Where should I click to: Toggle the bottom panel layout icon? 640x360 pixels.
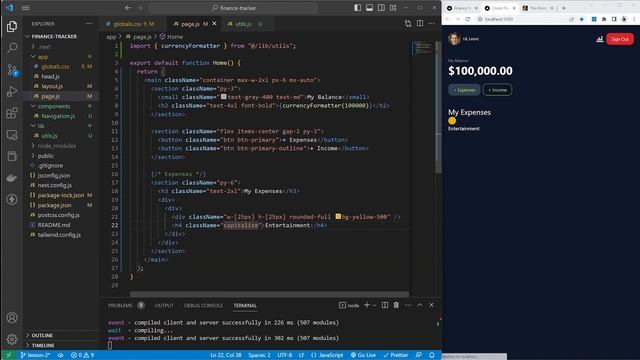(369, 8)
